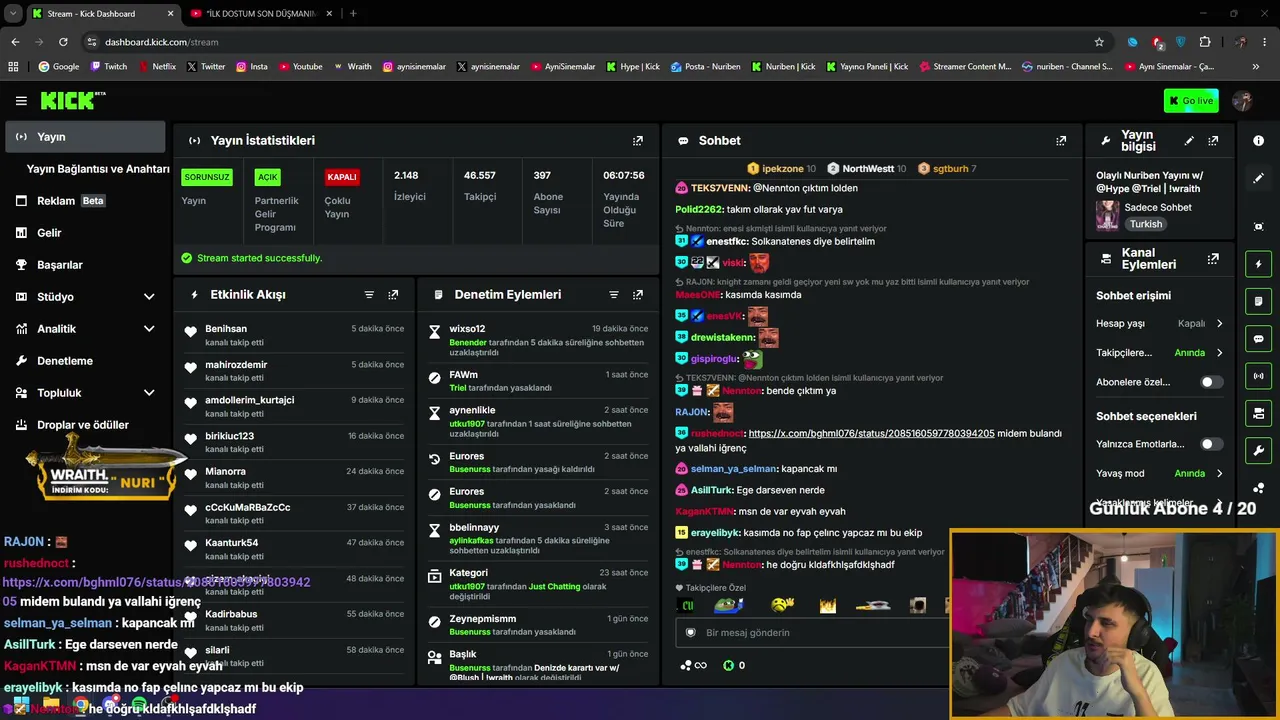Open the tab search dropdown in the browser
1280x720 pixels.
(x=13, y=13)
